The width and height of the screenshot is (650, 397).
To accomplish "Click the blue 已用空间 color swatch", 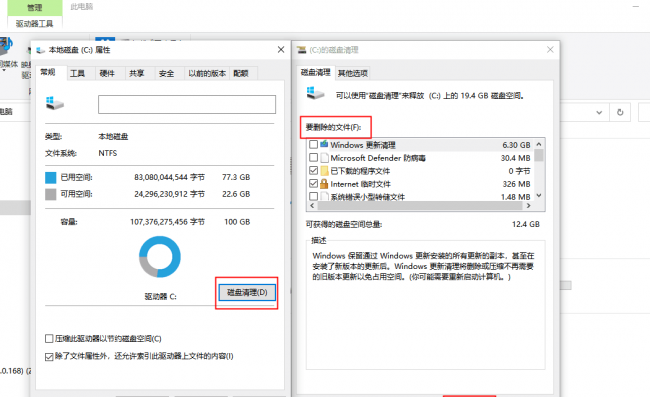I will tap(51, 178).
